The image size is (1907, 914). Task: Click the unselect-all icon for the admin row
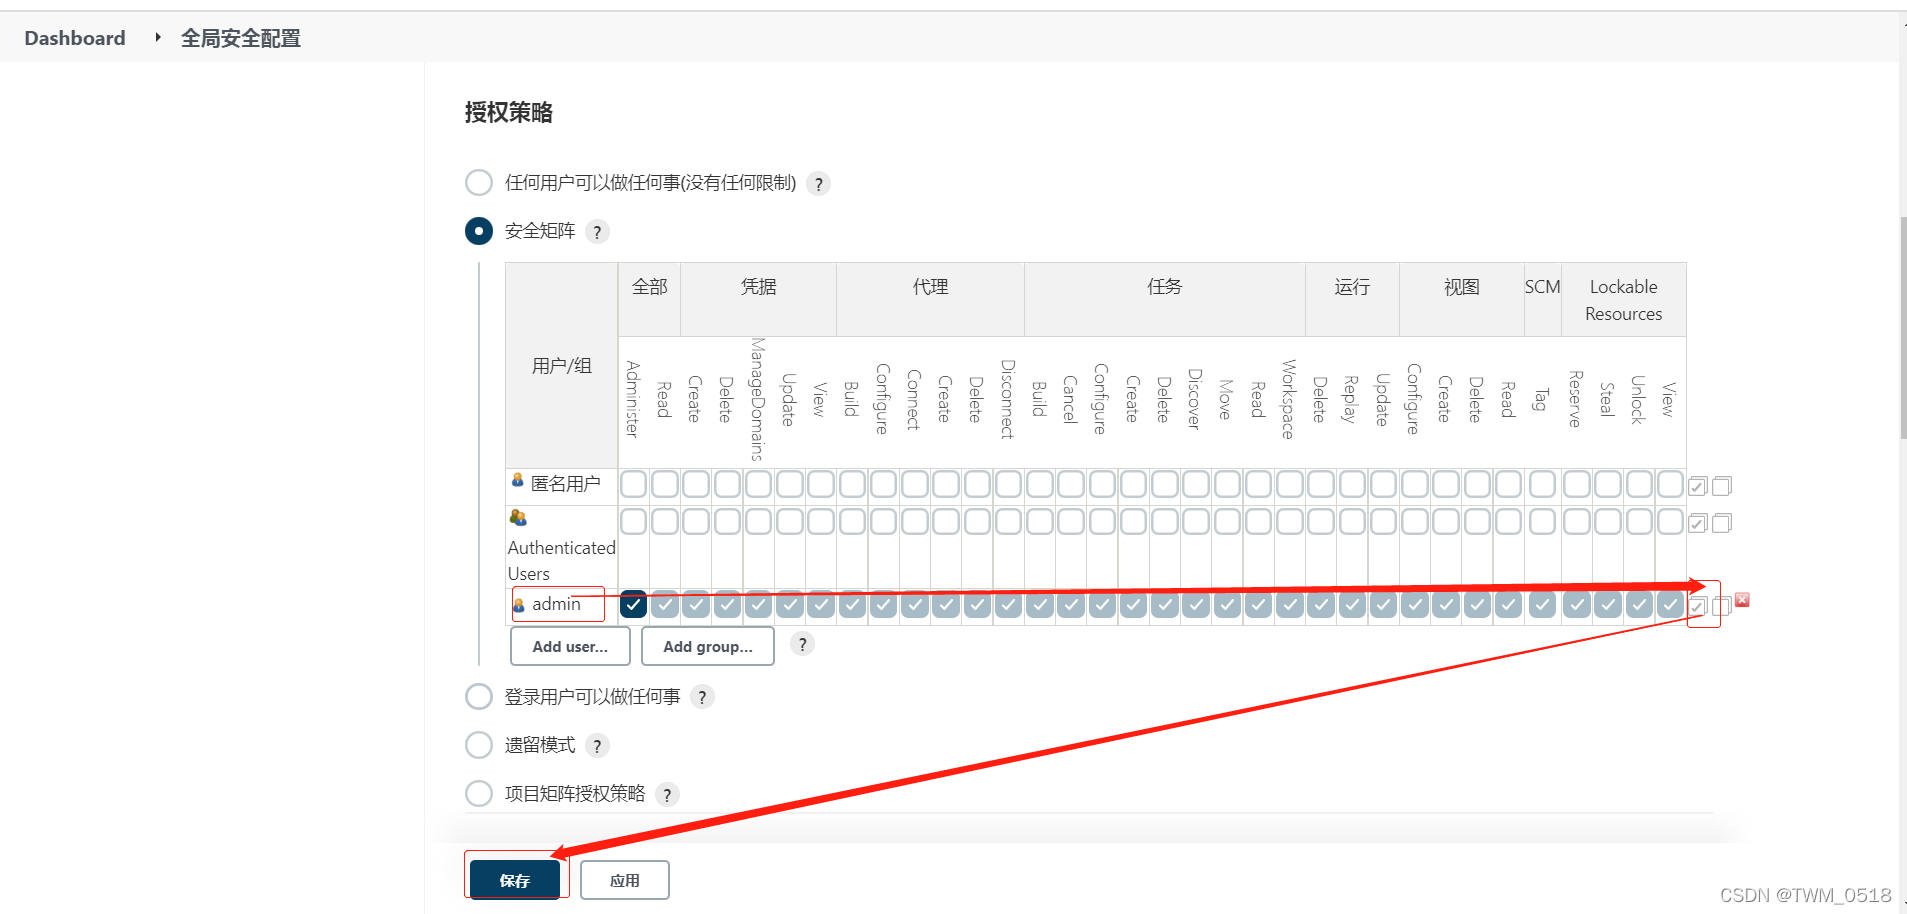1722,606
